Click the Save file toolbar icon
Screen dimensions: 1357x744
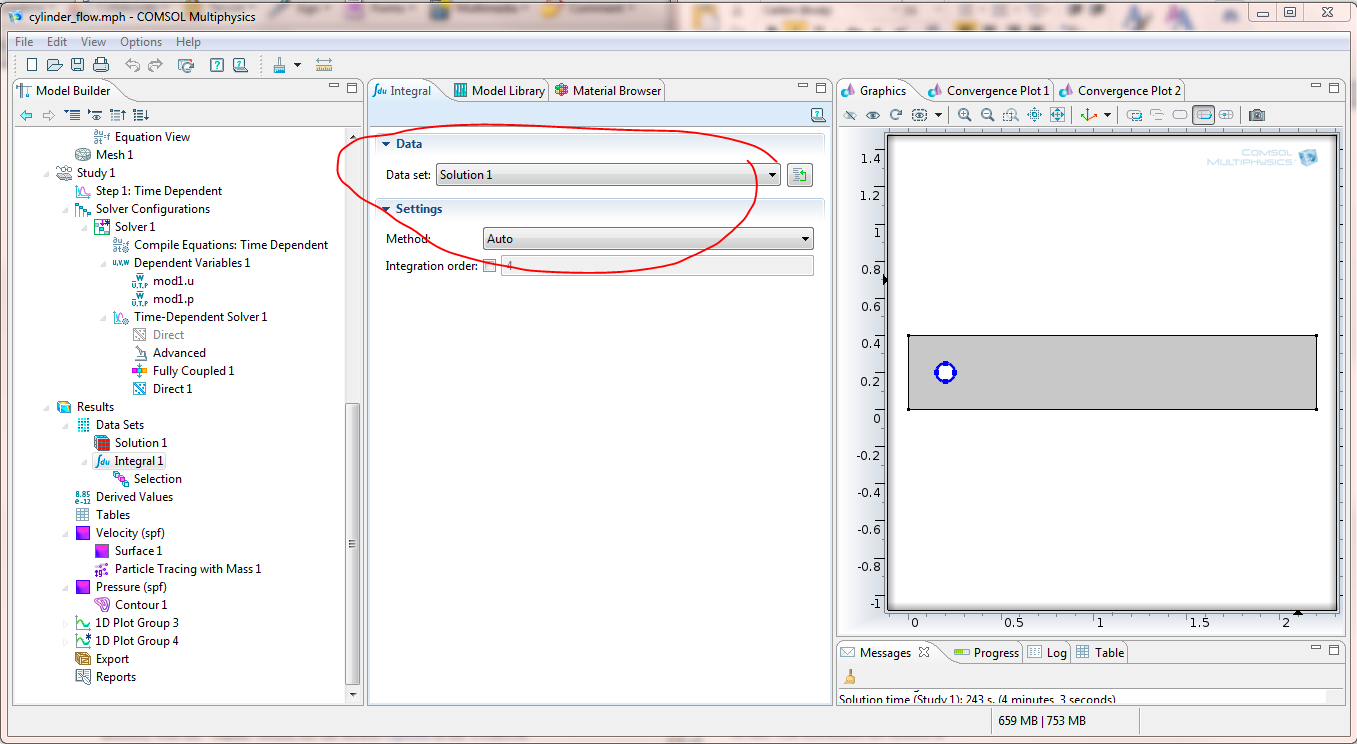pyautogui.click(x=77, y=65)
